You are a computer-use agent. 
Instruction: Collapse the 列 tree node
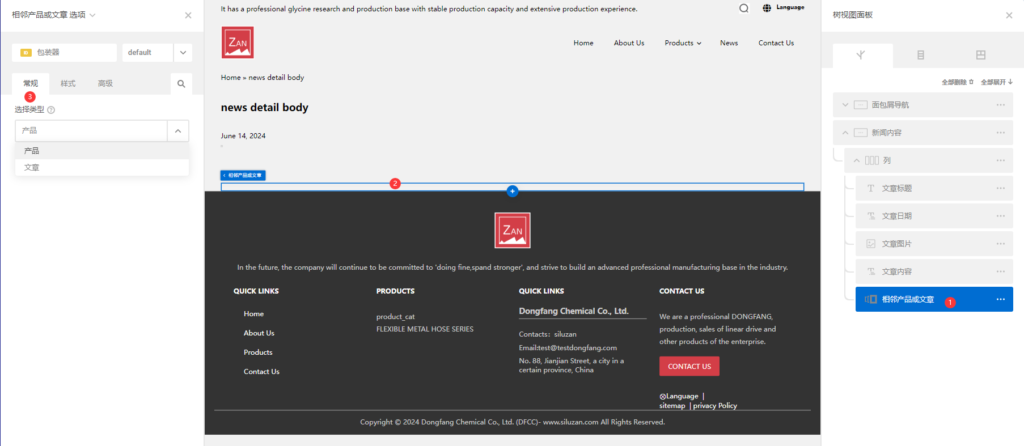point(856,160)
